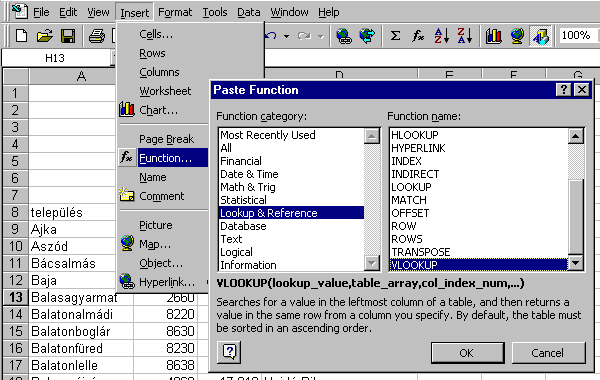Screen dimensions: 600x380
Task: Choose Comment from Insert menu
Action: pyautogui.click(x=163, y=196)
